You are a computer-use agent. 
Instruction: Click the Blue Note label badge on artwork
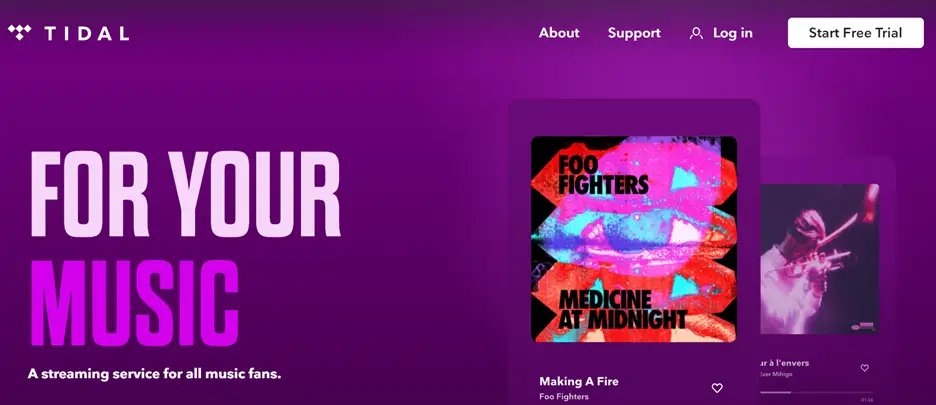(865, 327)
